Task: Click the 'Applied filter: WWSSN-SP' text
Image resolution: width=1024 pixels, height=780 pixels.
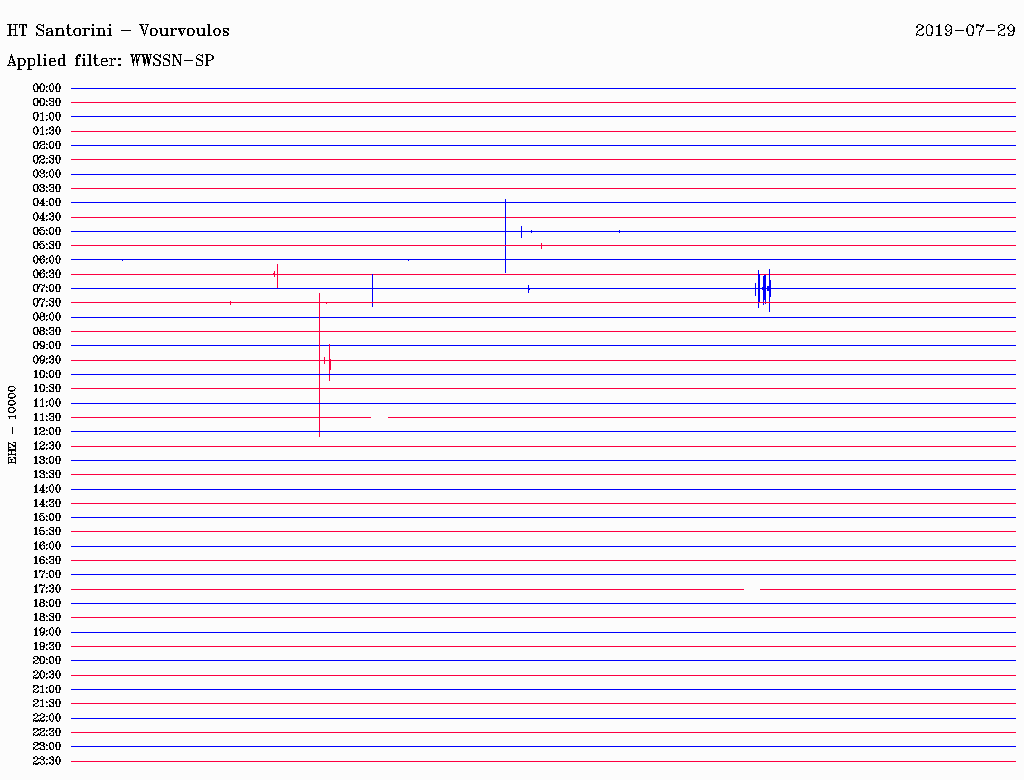Action: pos(110,61)
